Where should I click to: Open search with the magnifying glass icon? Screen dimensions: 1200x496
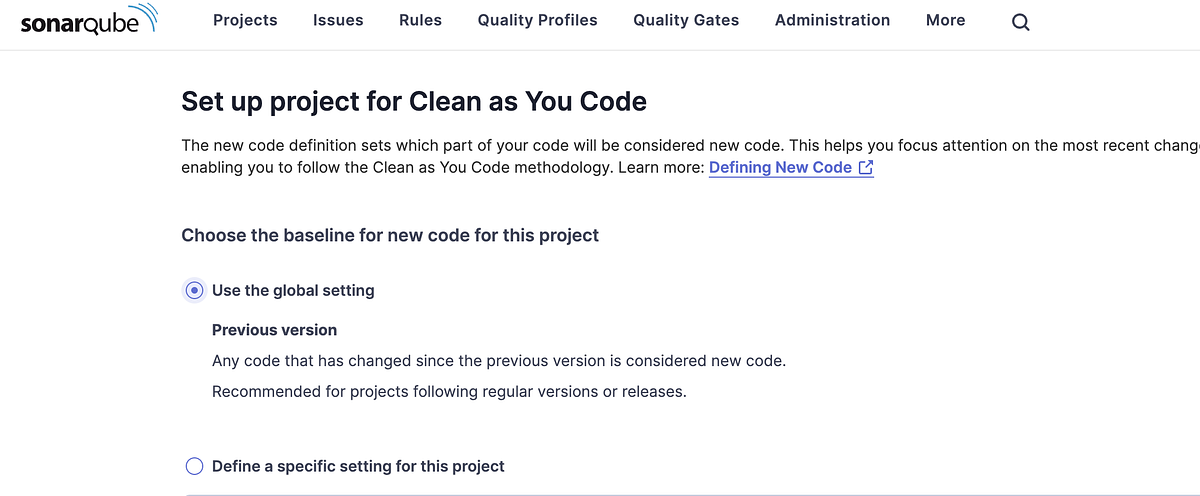pos(1020,22)
